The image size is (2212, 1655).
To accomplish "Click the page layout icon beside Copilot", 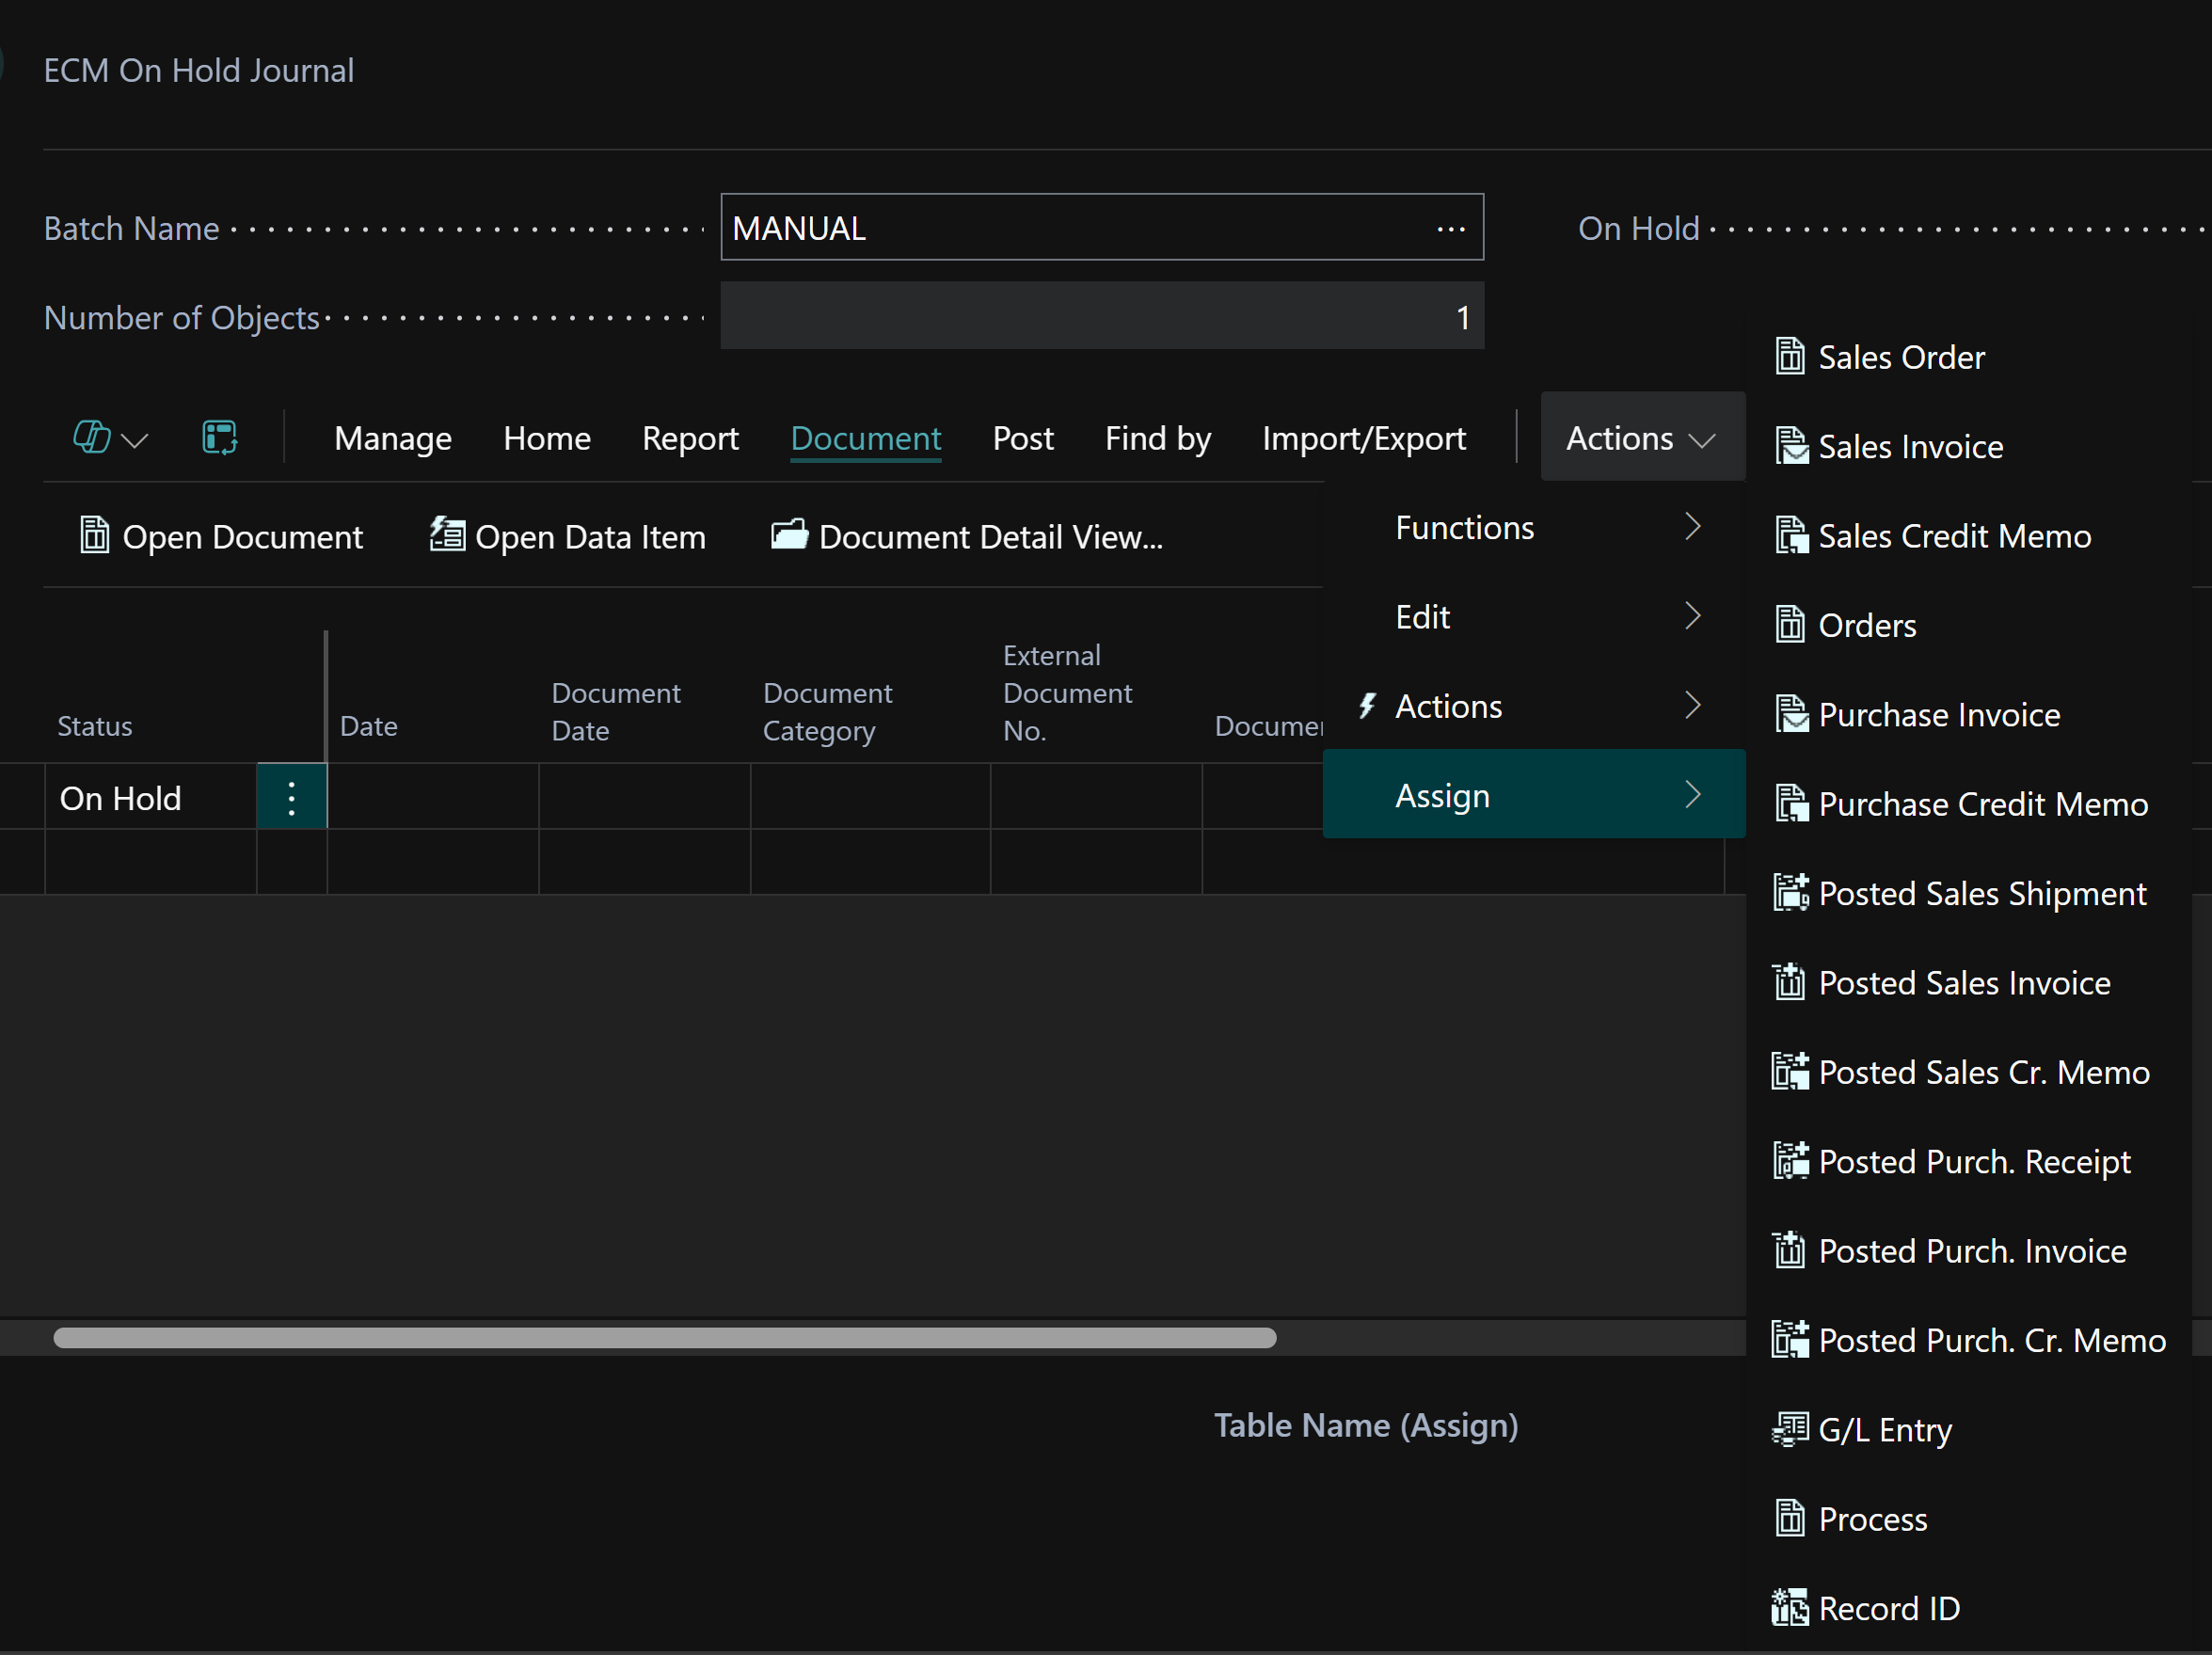I will (219, 437).
